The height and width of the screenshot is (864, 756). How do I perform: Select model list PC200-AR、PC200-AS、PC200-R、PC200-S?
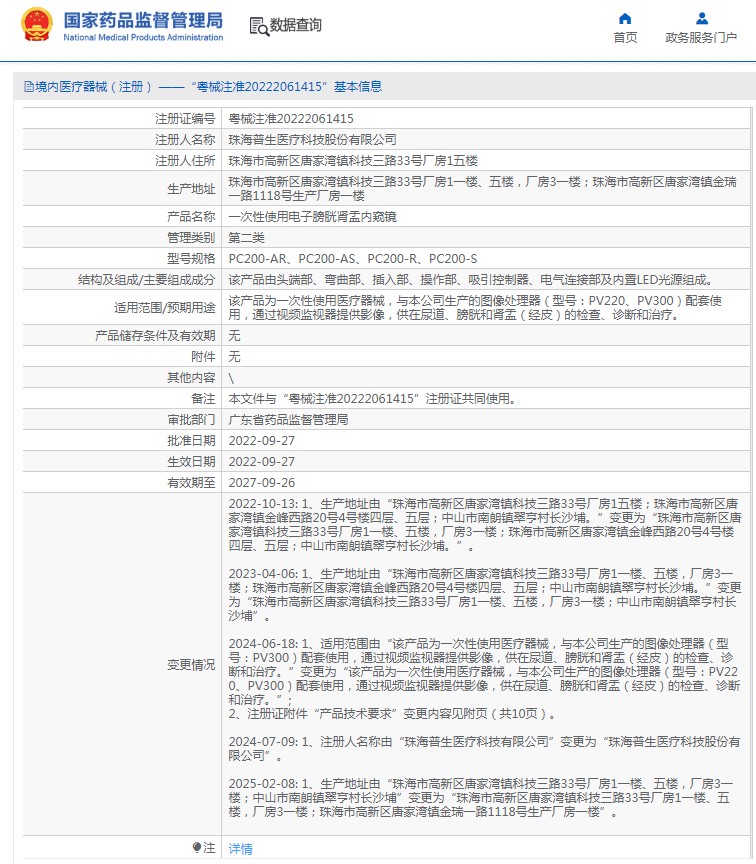[353, 258]
